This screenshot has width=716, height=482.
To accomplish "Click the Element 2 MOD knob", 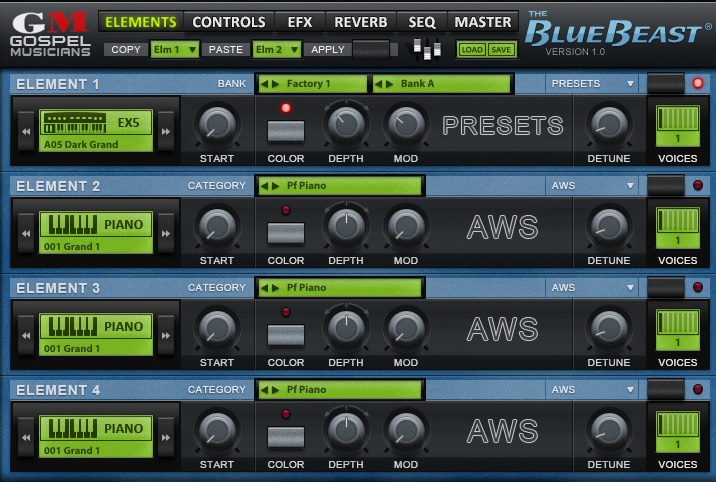I will pyautogui.click(x=405, y=226).
